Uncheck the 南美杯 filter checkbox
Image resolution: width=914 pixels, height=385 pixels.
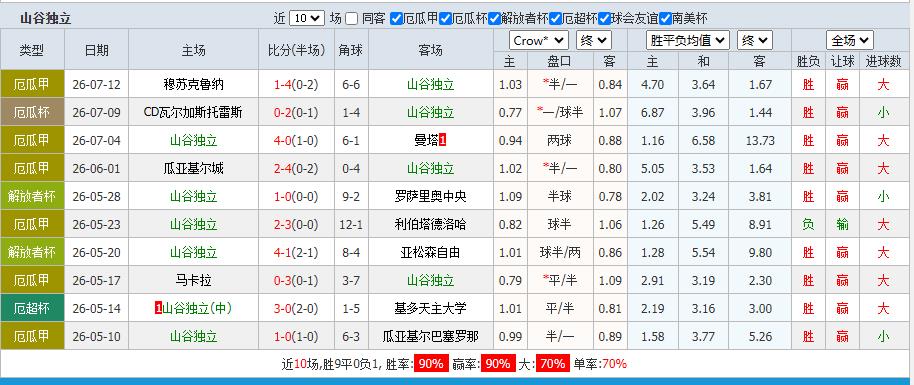pos(665,19)
